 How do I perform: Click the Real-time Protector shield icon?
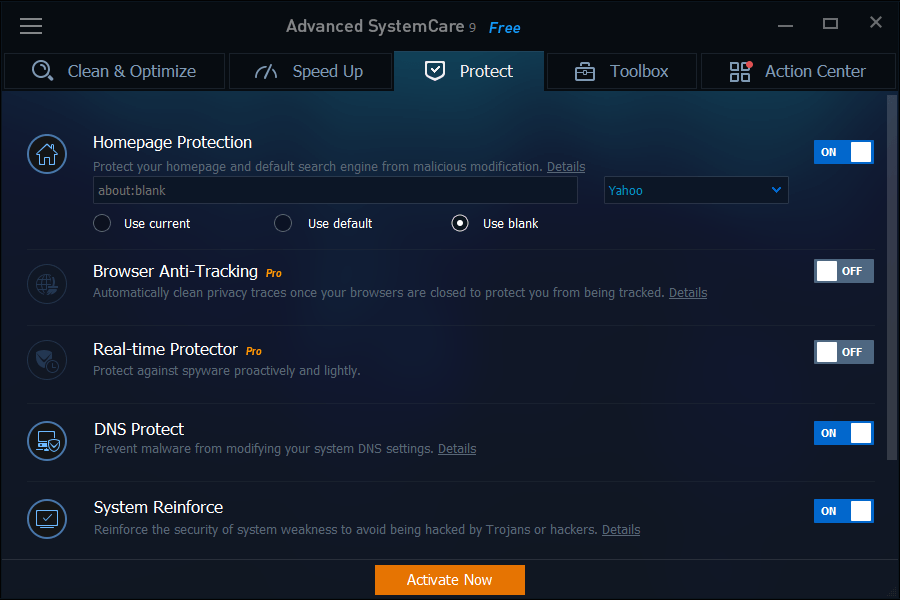pos(47,360)
